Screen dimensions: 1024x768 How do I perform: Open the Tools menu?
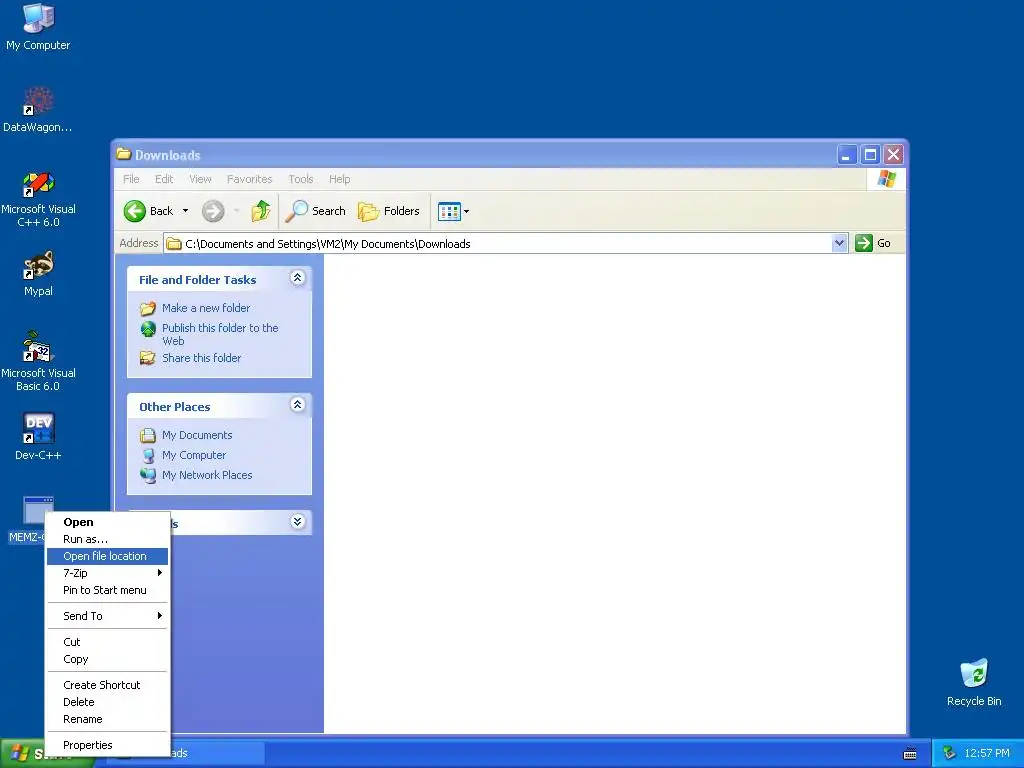pos(301,179)
